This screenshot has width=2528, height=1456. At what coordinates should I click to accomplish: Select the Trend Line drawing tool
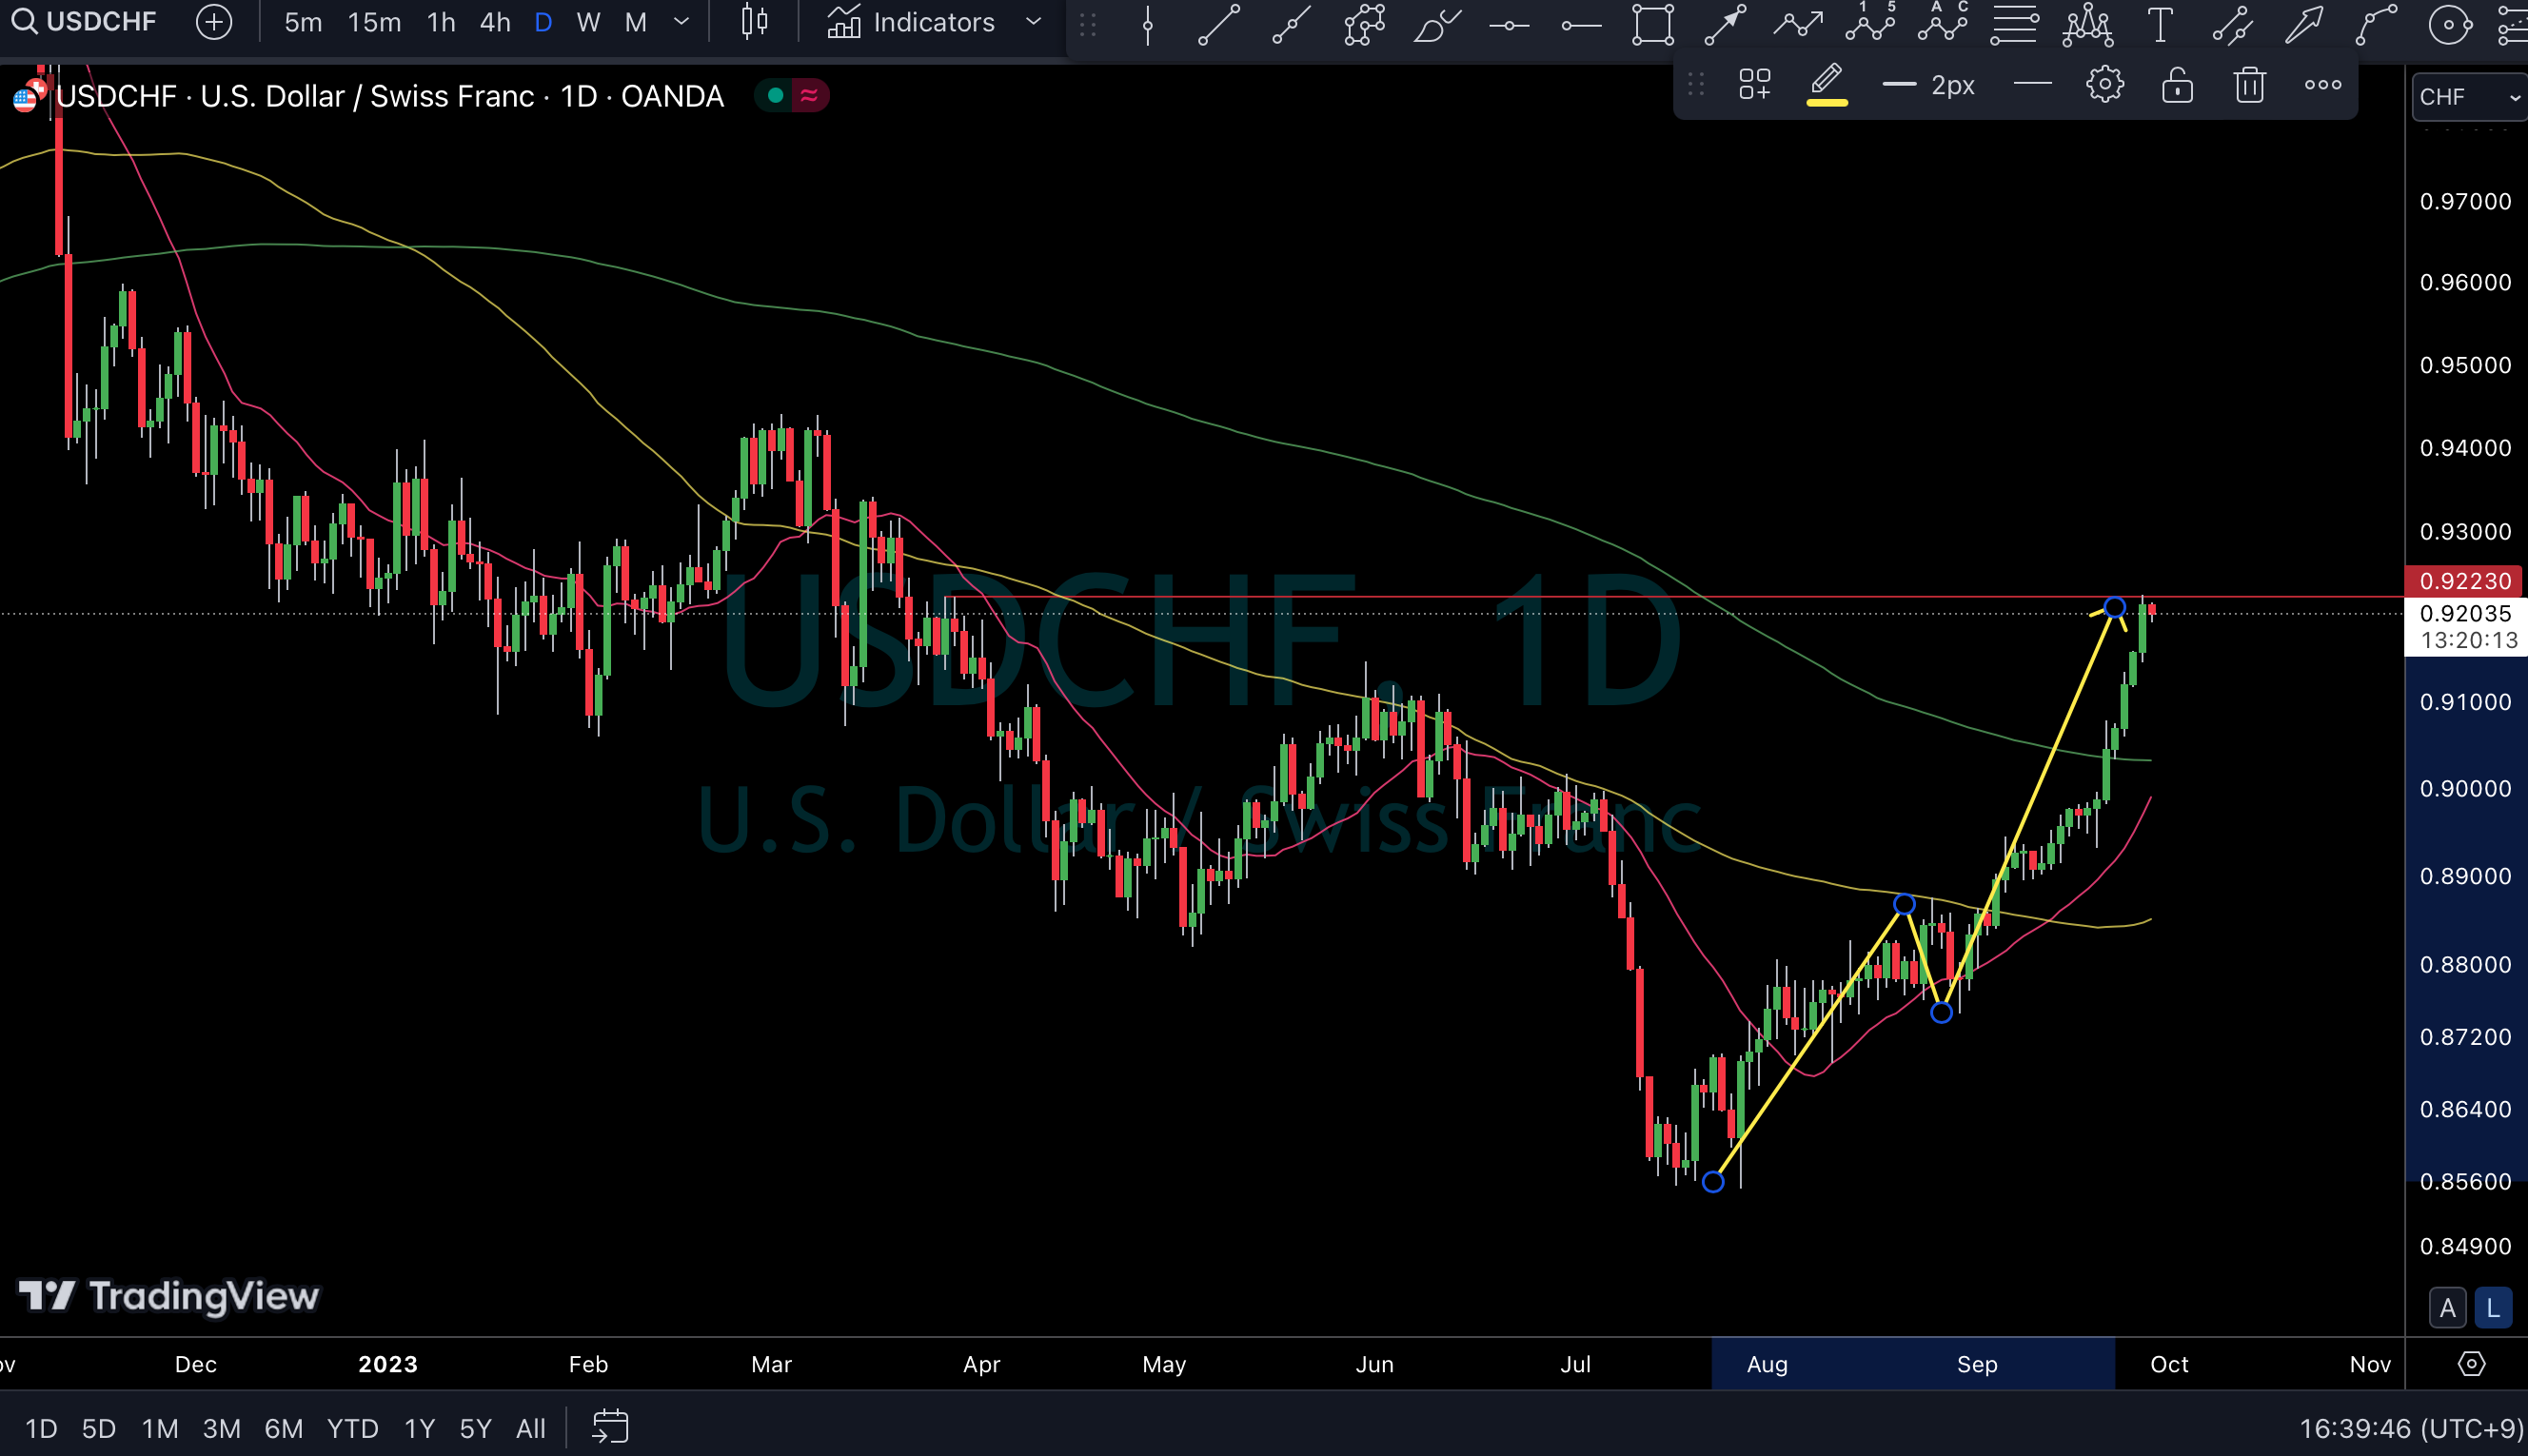click(x=1218, y=23)
